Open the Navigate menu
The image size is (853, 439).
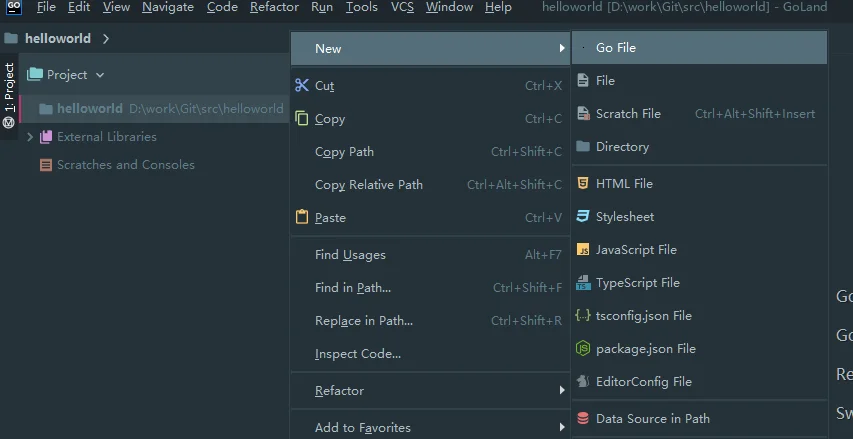click(x=168, y=7)
